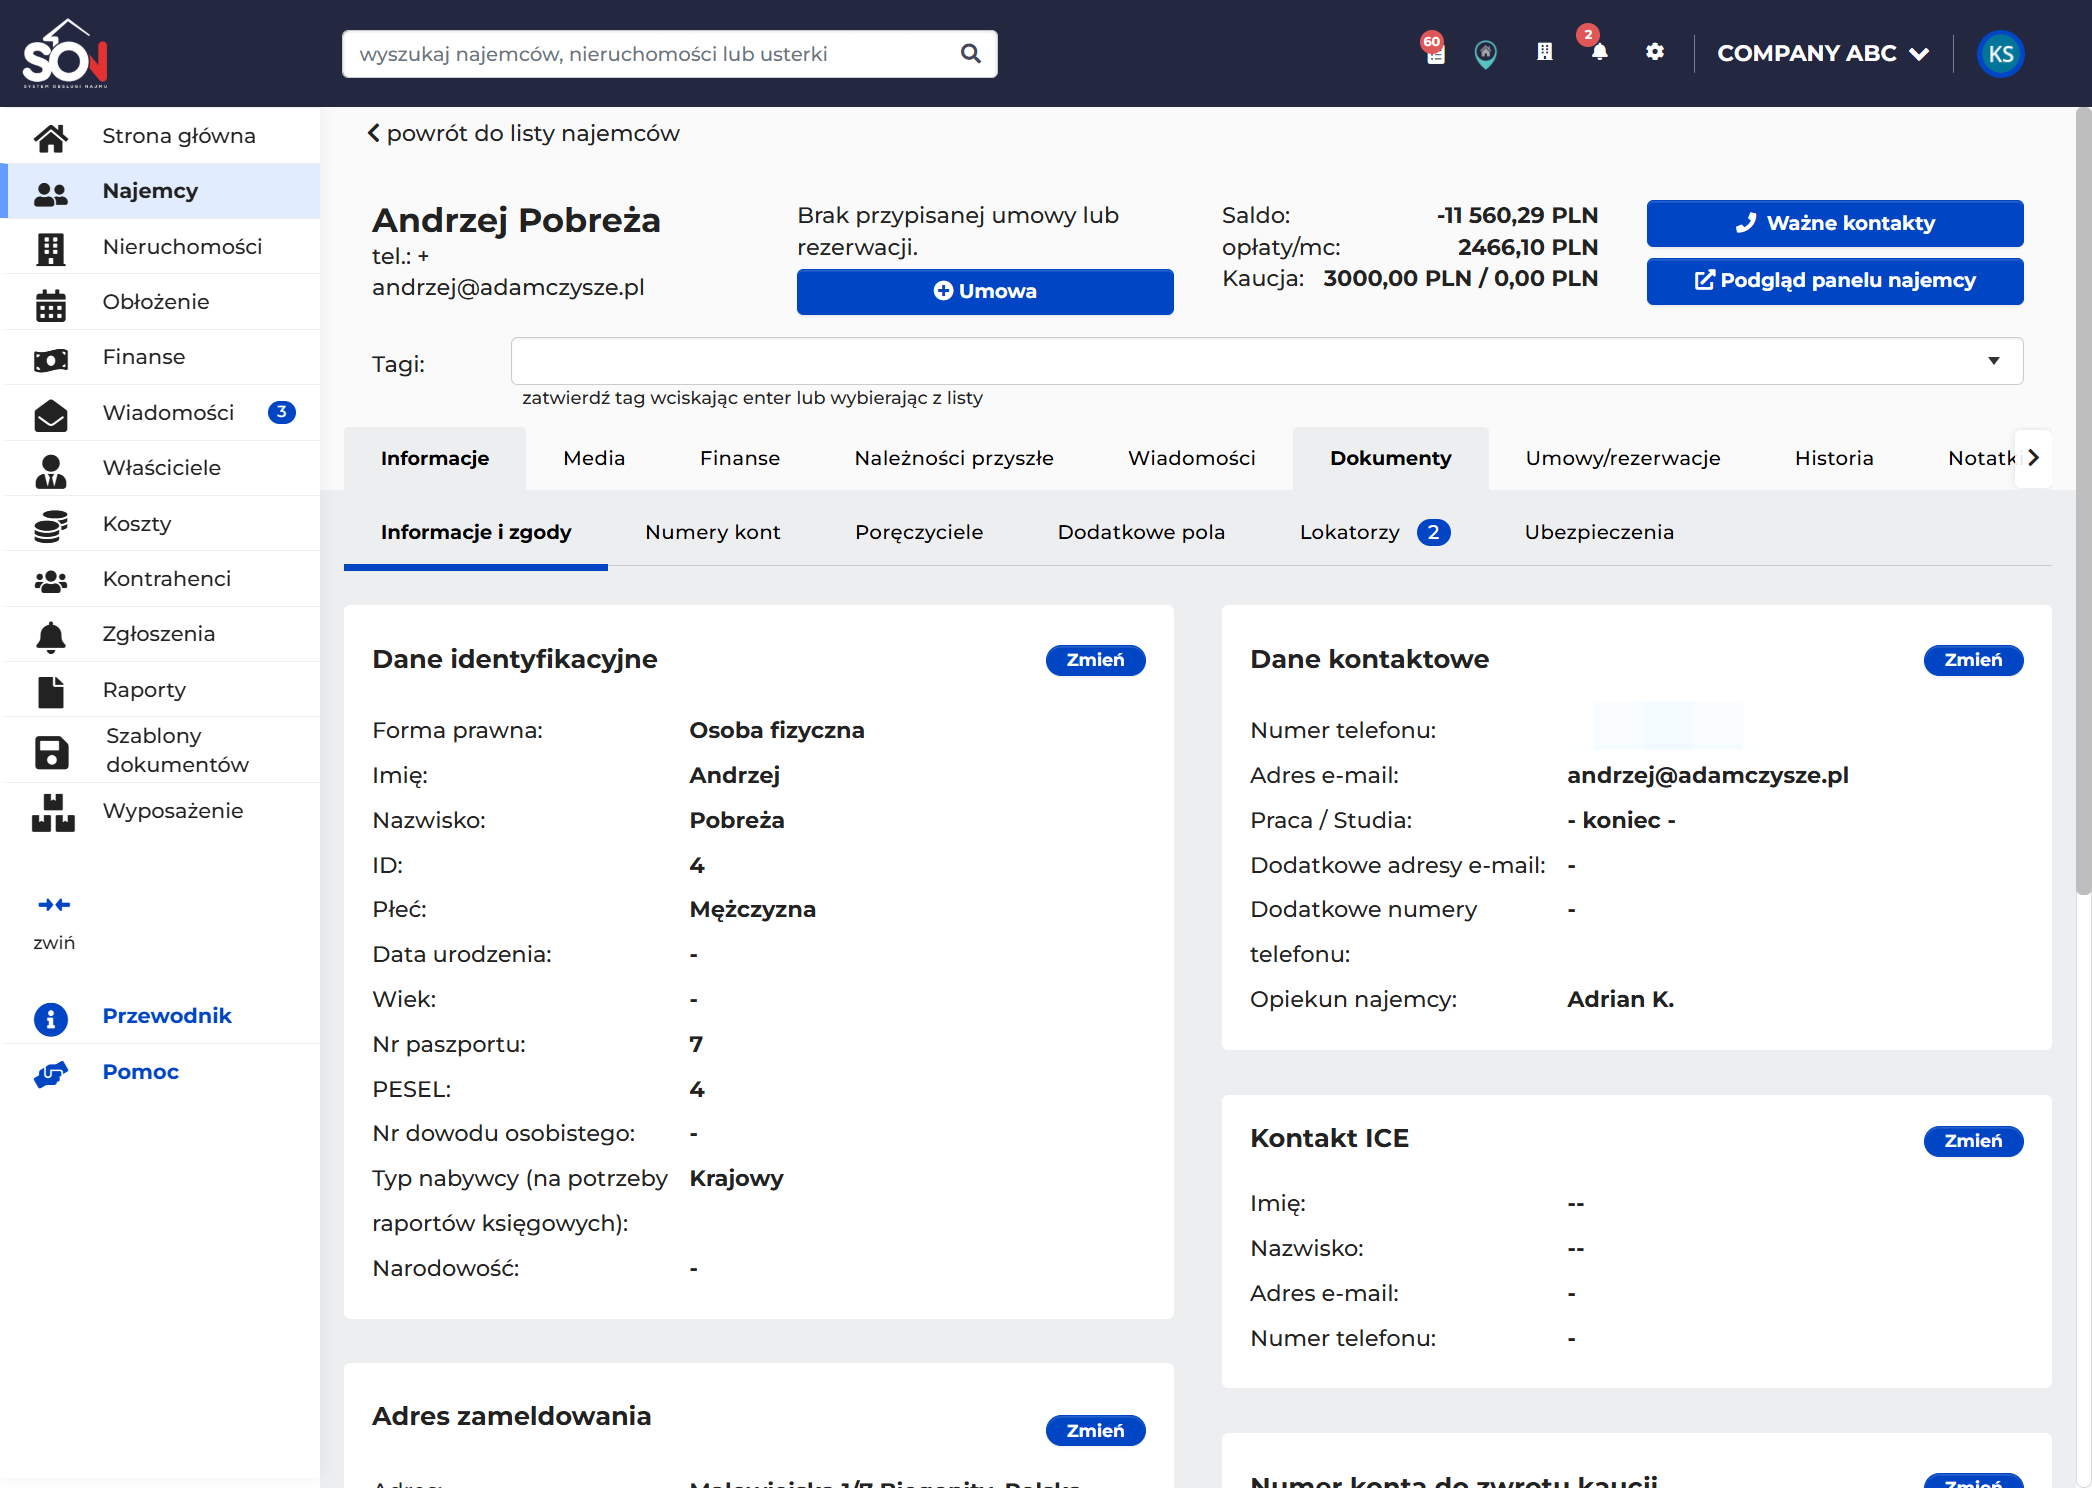2092x1488 pixels.
Task: Open Raporty in the sidebar
Action: point(160,690)
